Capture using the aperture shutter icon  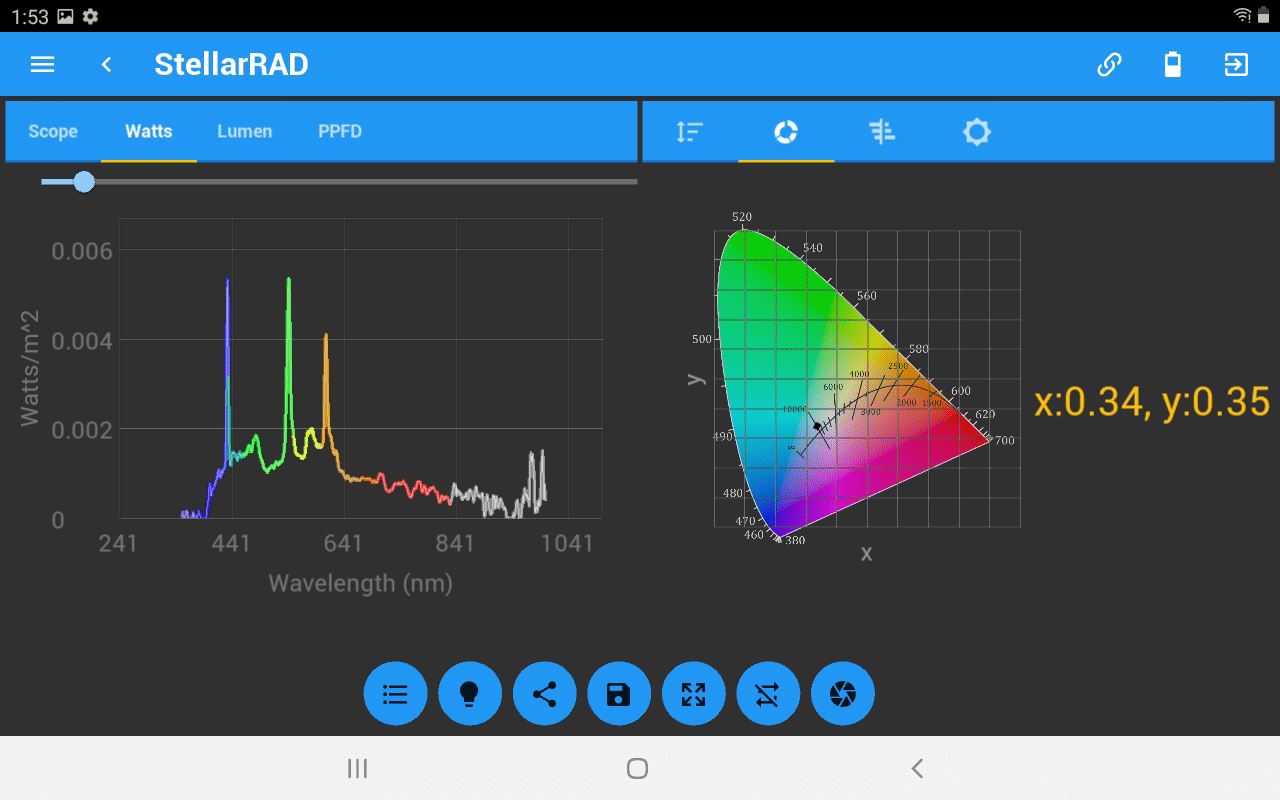pyautogui.click(x=842, y=693)
